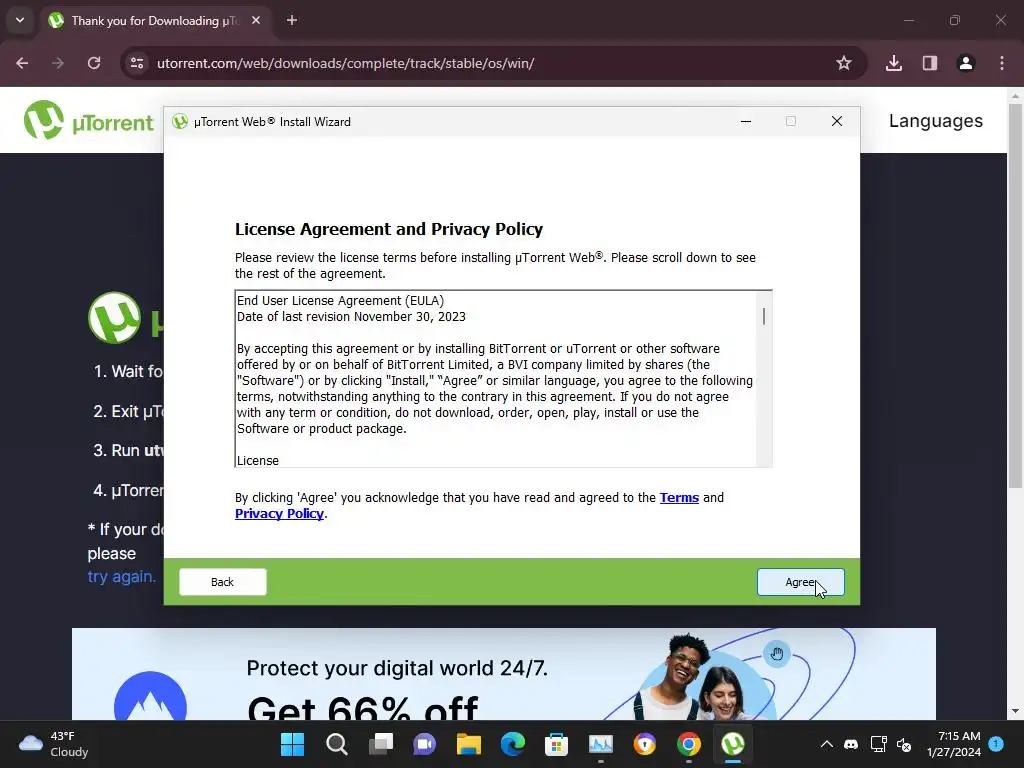Open Microsoft Store from taskbar
1024x768 pixels.
[556, 744]
